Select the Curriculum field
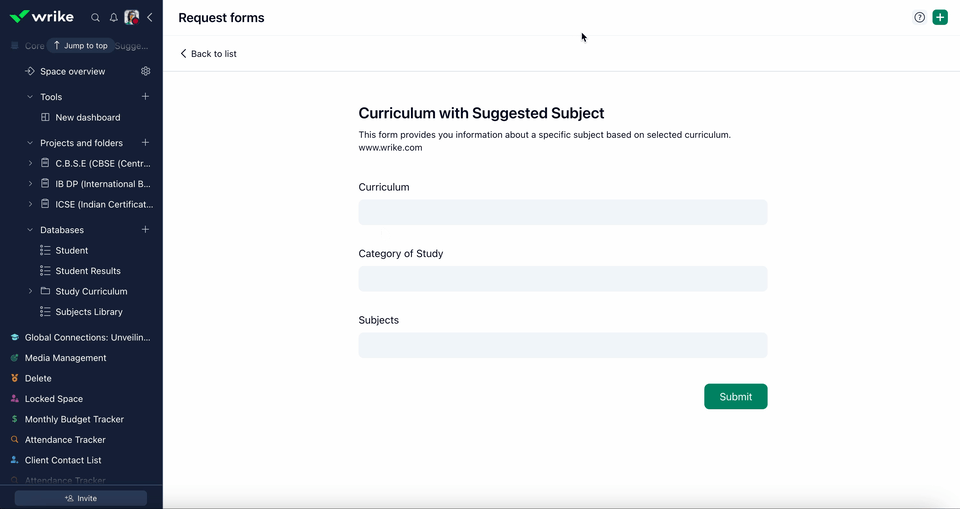This screenshot has height=509, width=960. tap(563, 212)
